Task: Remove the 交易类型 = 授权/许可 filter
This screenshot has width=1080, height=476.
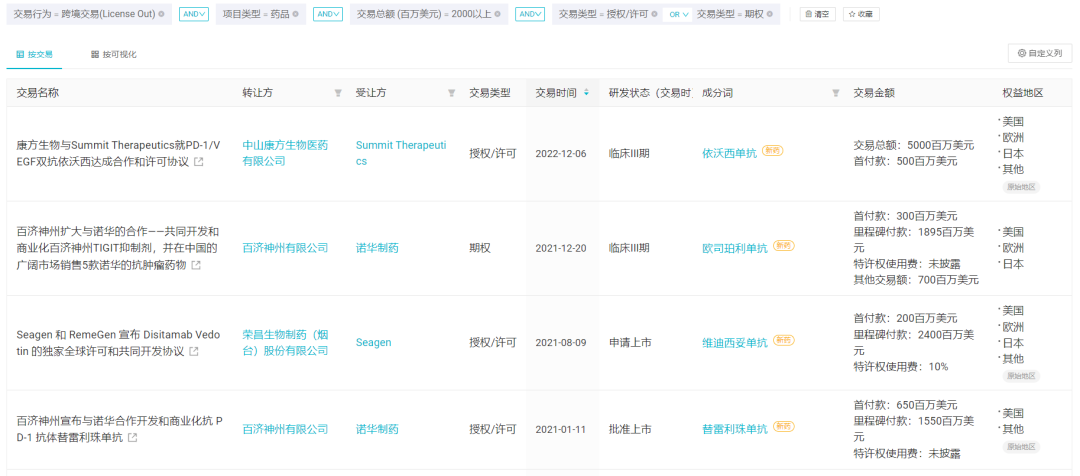Action: (653, 14)
